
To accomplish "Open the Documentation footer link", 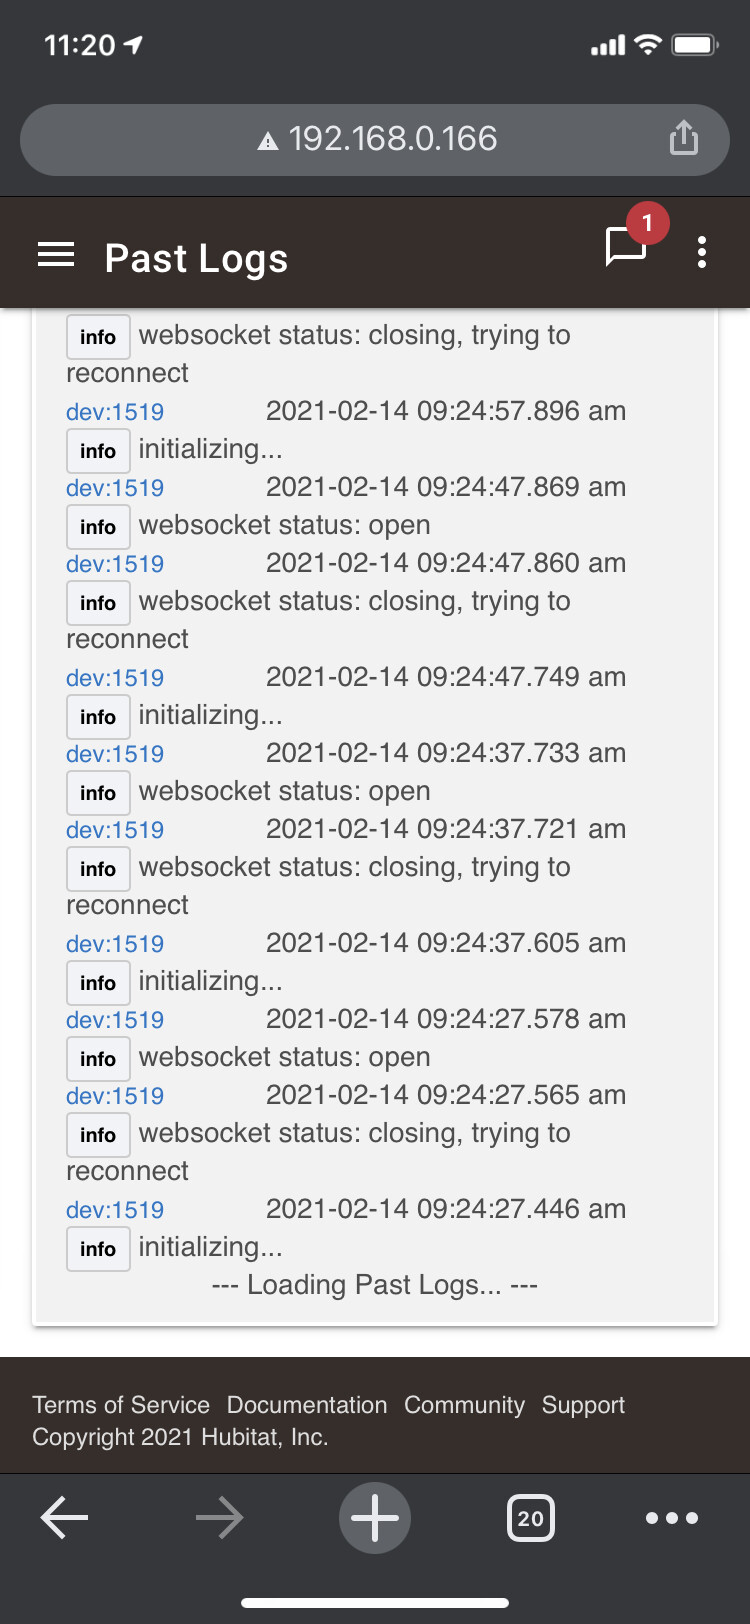I will click(x=306, y=1405).
